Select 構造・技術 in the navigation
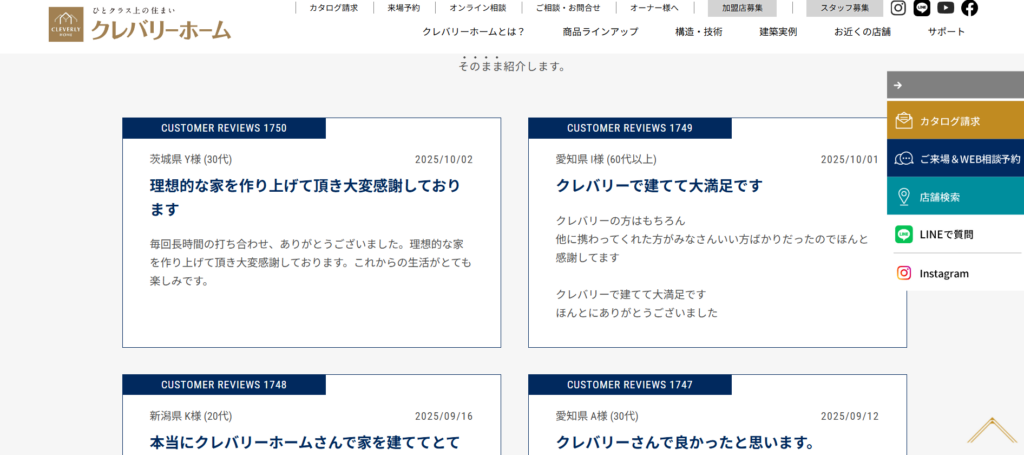Viewport: 1024px width, 455px height. pos(698,32)
